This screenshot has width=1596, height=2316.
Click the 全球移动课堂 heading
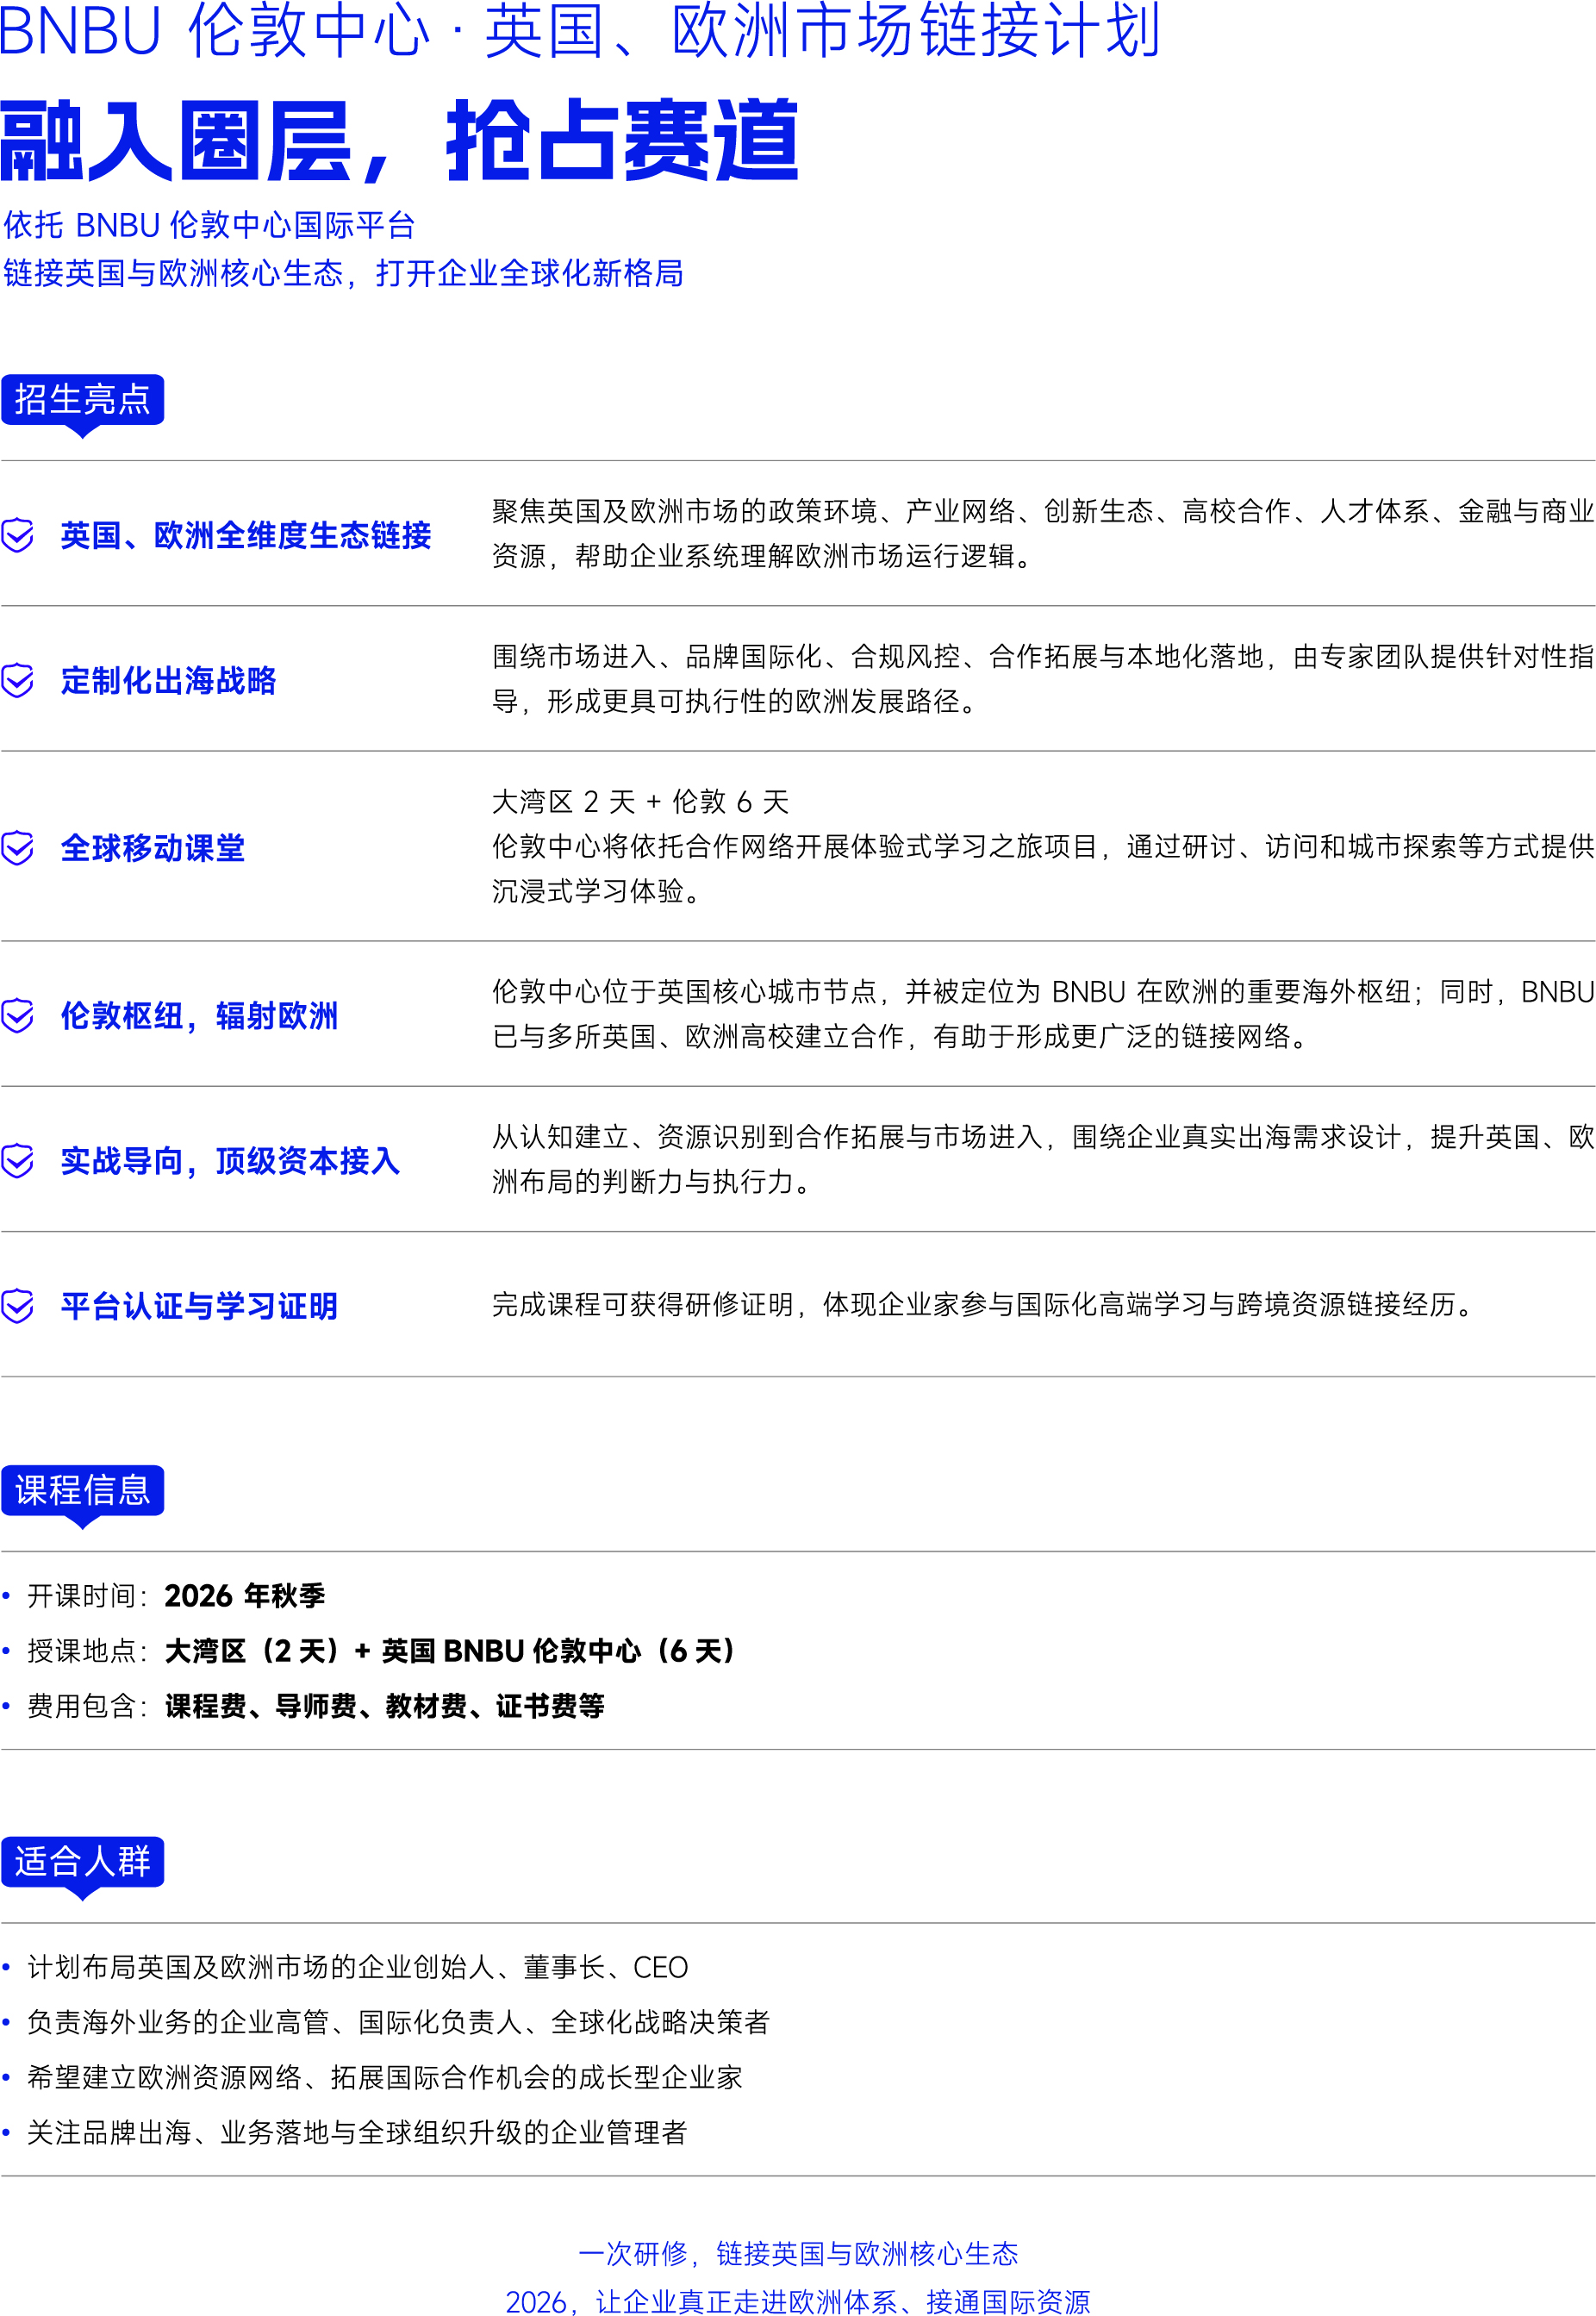(152, 848)
